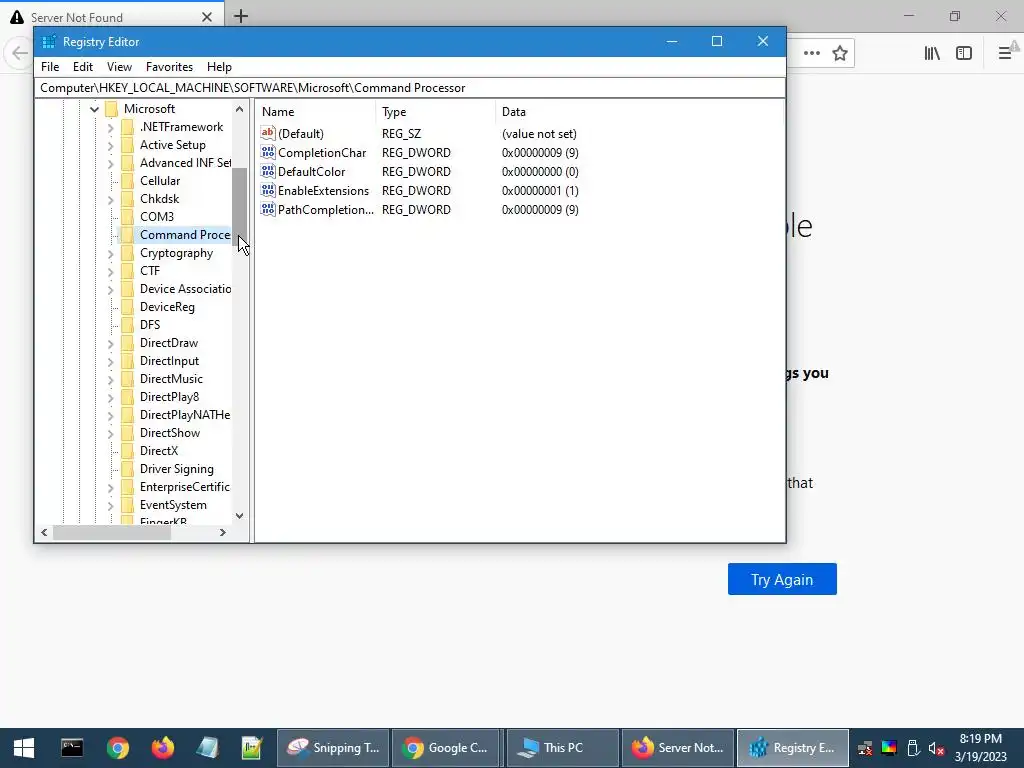Select the Command Processor key
Screen dimensions: 1024x768
[x=185, y=234]
